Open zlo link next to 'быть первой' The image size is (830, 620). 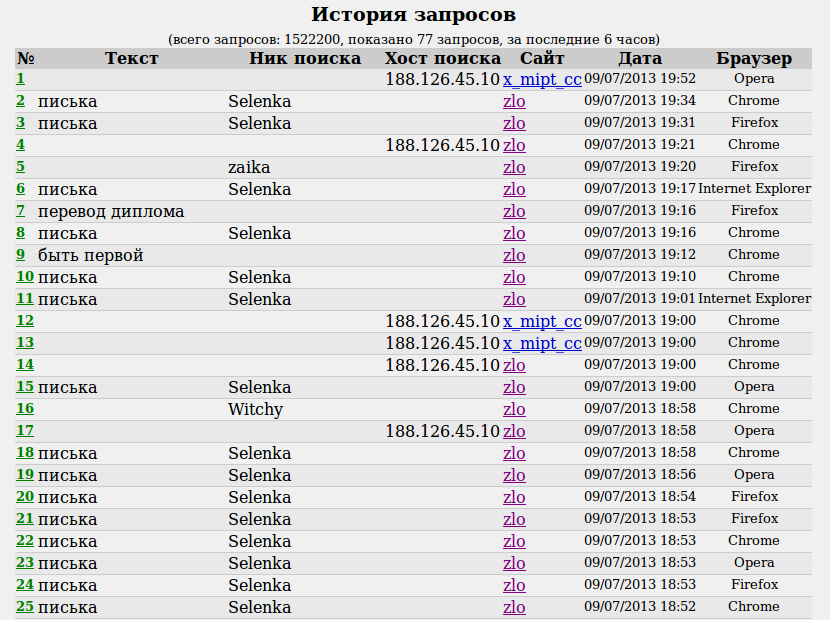coord(514,255)
